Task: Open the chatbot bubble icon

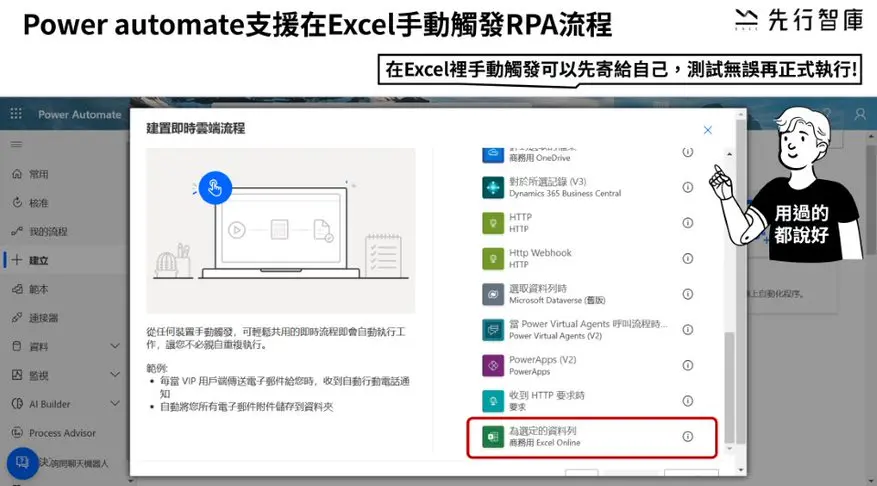Action: [x=22, y=463]
